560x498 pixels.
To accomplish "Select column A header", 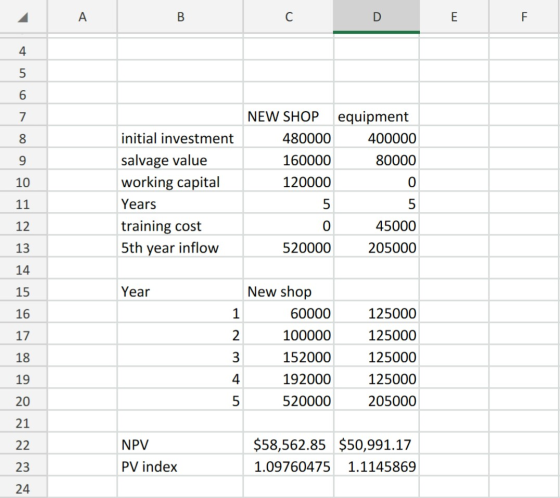I will coord(82,16).
